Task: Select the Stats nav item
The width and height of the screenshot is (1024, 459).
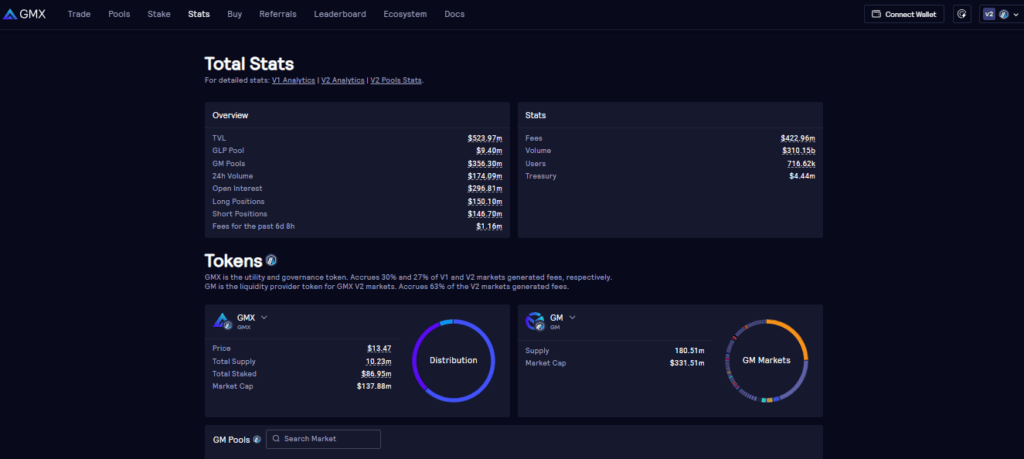Action: click(x=199, y=14)
